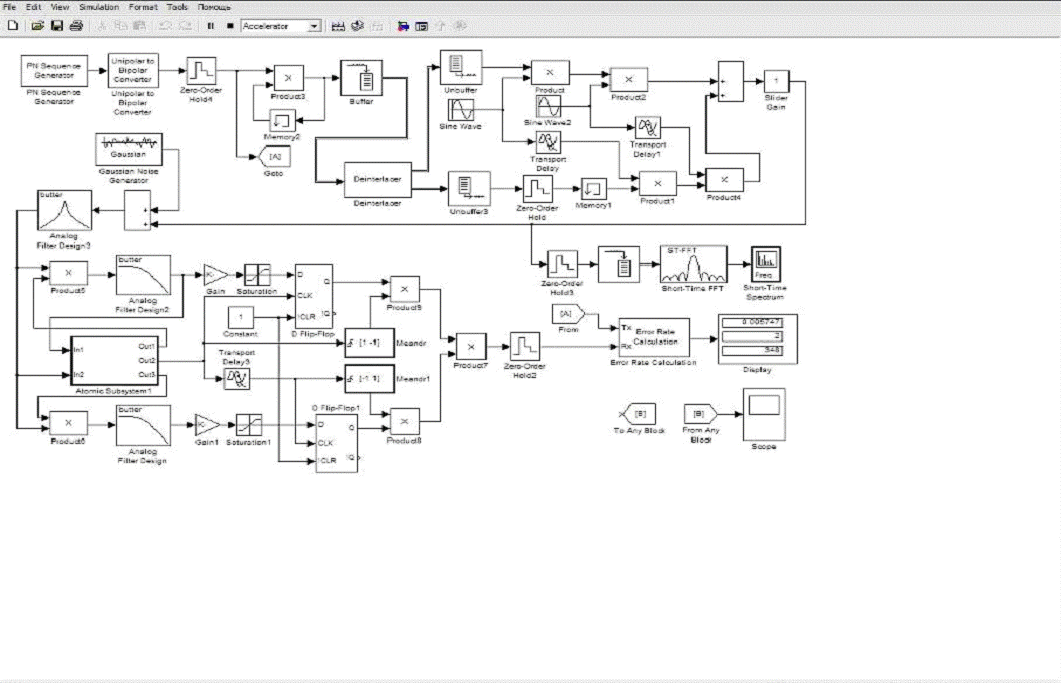Select the Constant block input

[240, 319]
